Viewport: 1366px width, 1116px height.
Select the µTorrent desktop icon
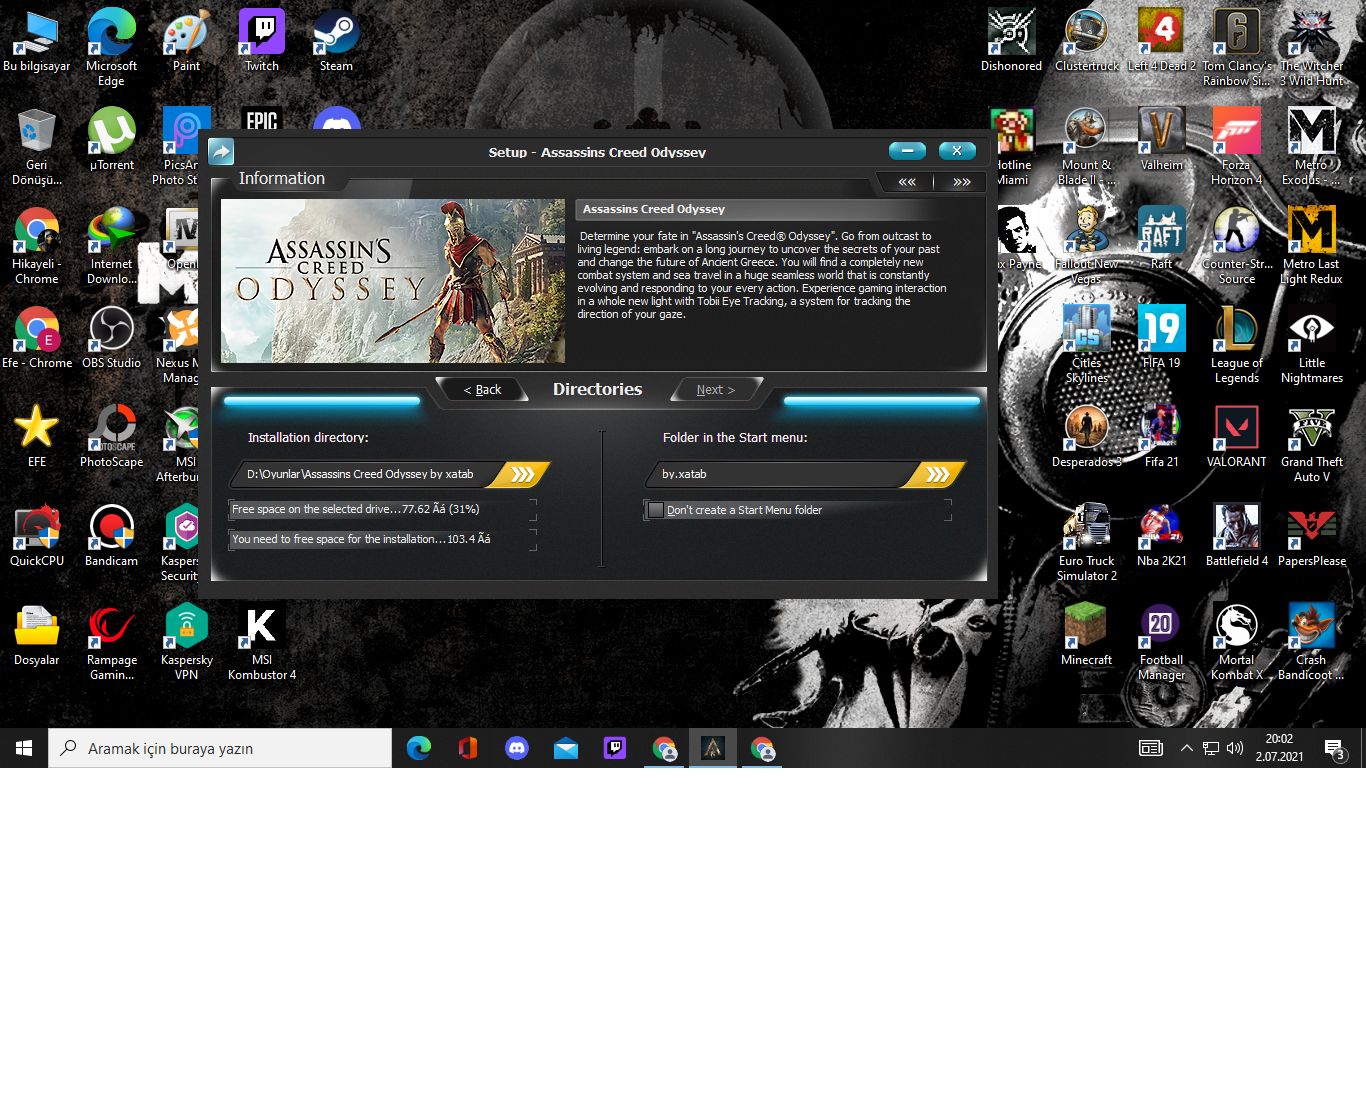click(112, 140)
